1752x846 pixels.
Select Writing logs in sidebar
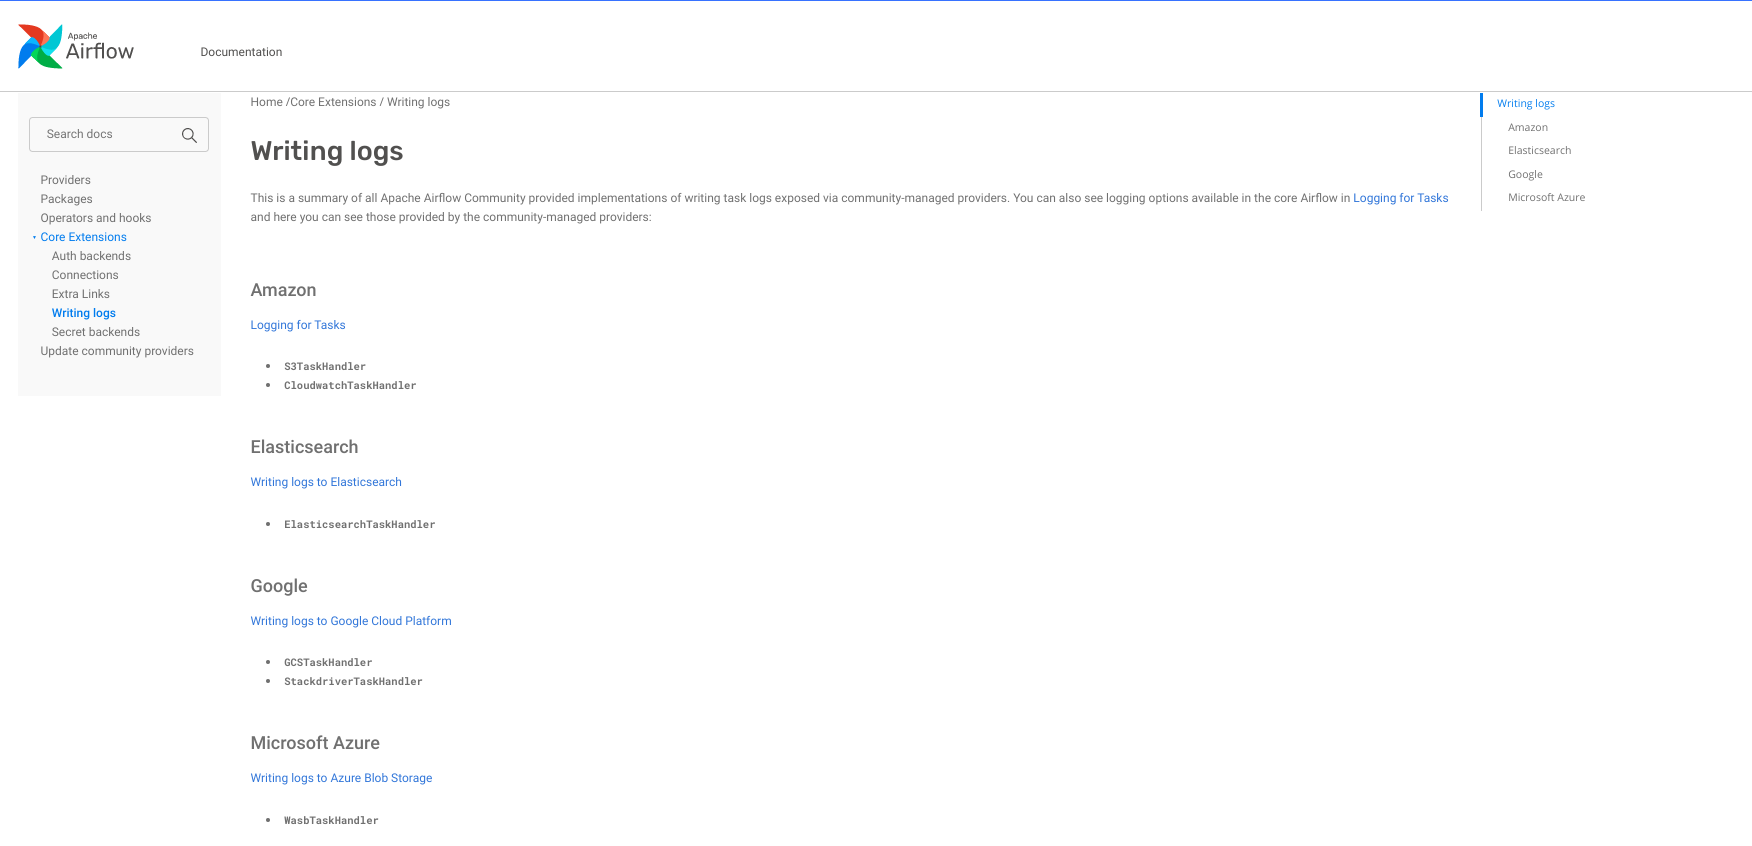pos(84,313)
